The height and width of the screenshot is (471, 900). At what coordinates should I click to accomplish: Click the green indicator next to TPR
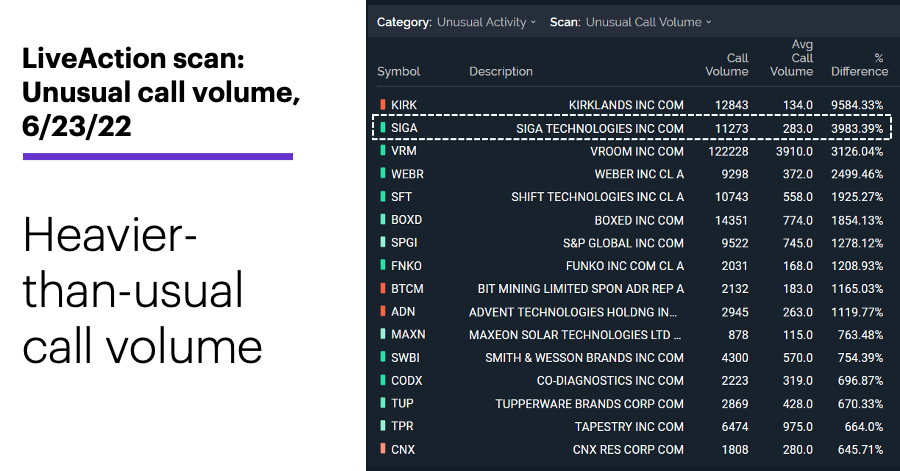383,426
